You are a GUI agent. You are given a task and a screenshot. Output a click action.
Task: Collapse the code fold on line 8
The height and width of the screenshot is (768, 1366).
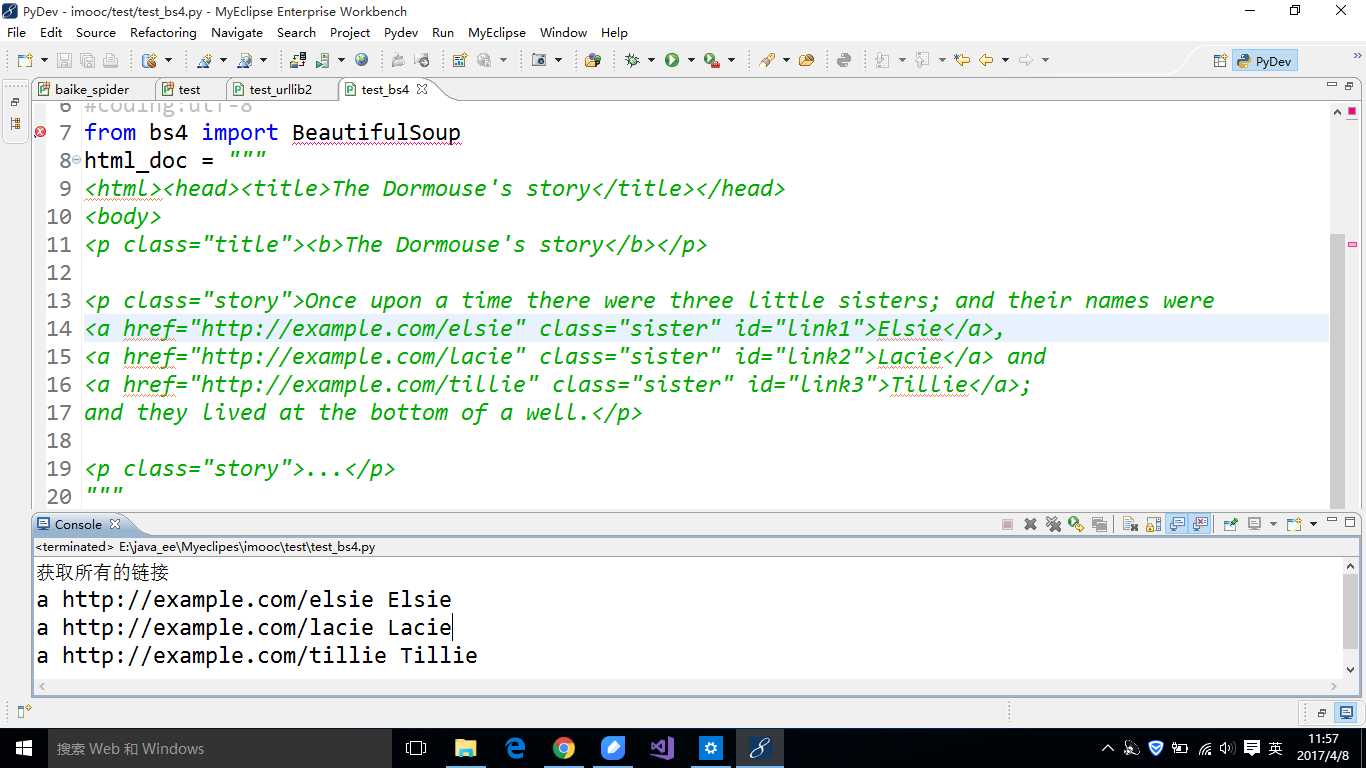(x=77, y=160)
